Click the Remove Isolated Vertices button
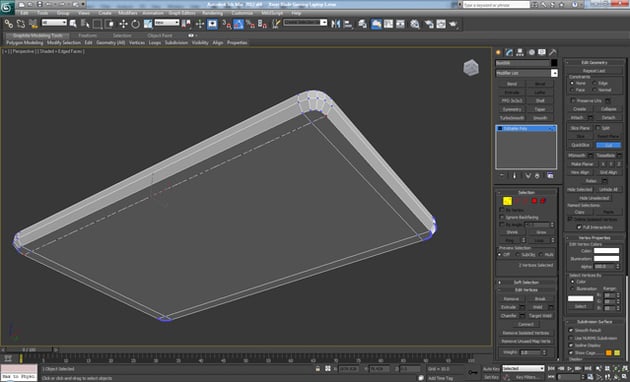This screenshot has width=630, height=382. click(526, 333)
